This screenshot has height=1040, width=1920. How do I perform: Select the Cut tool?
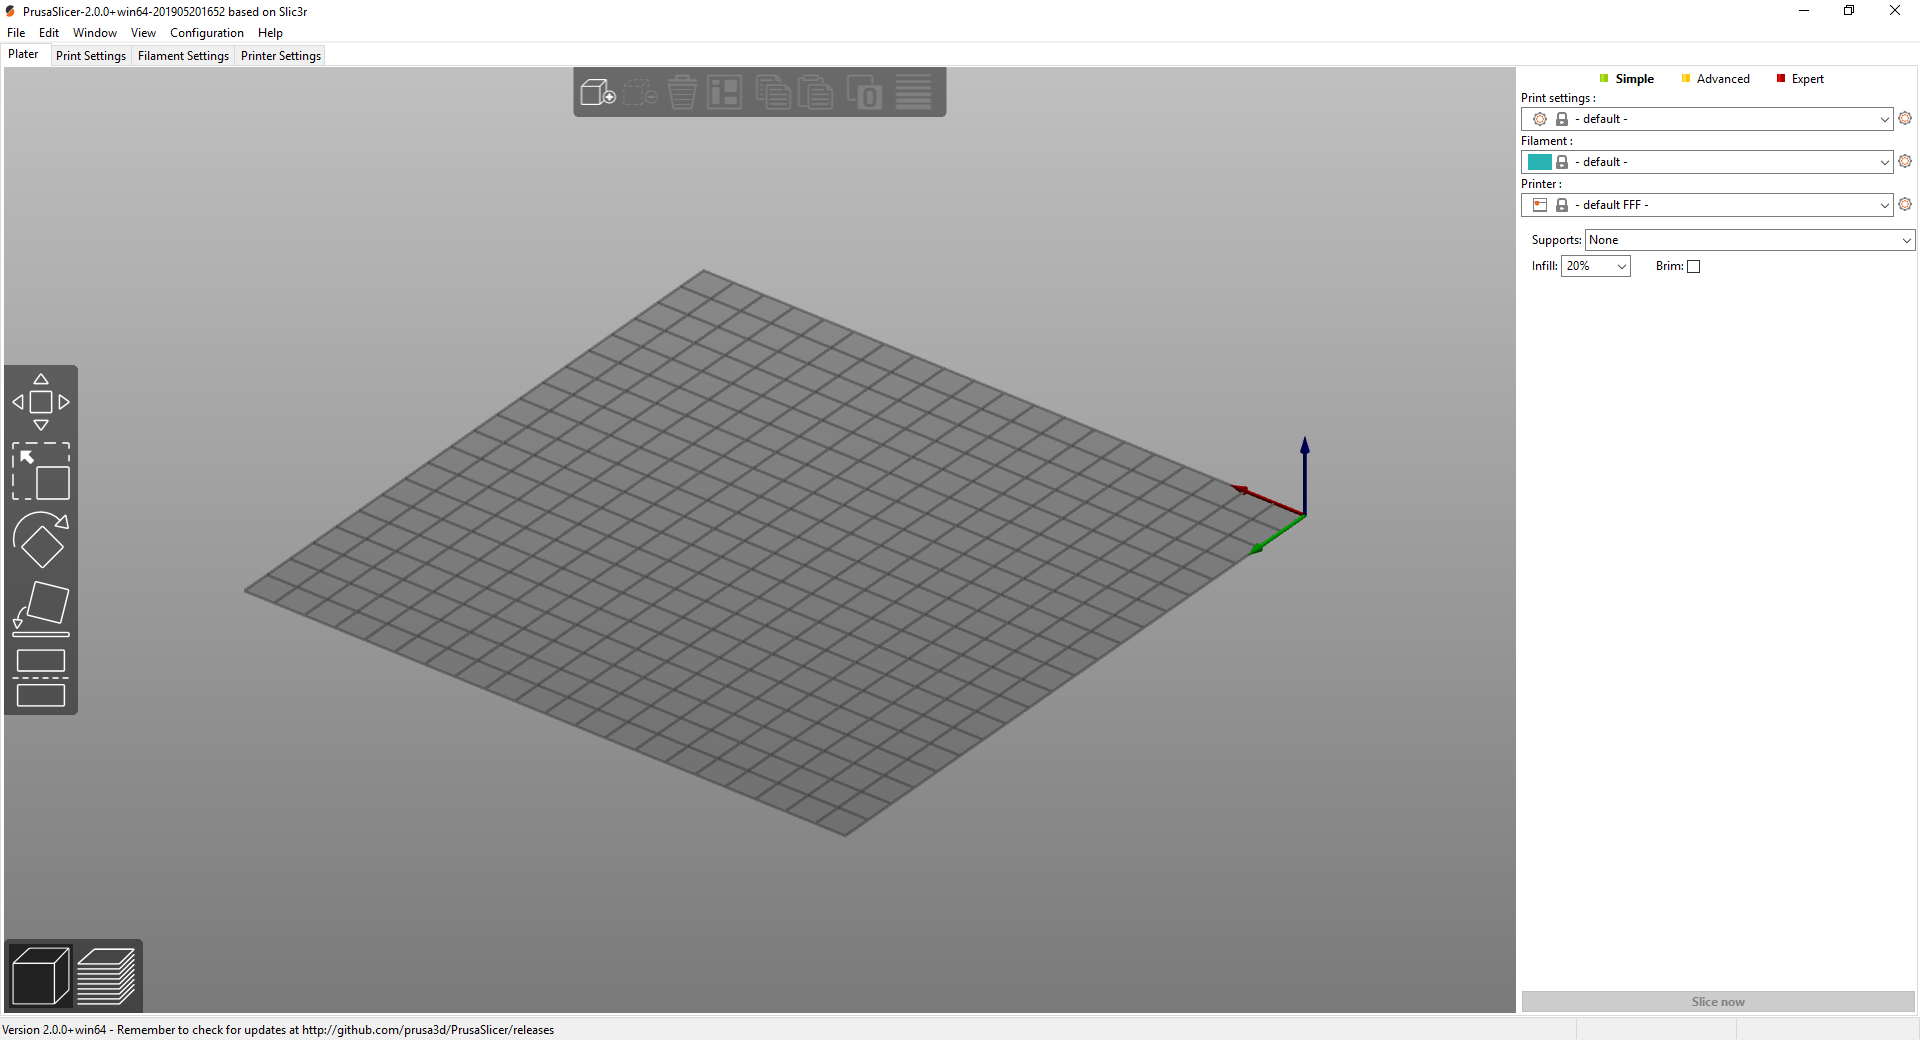coord(41,678)
